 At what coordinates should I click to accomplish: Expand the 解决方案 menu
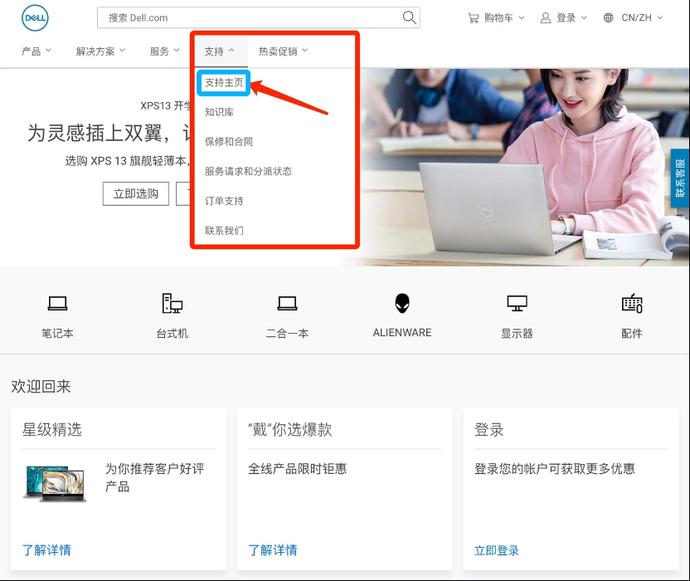(100, 51)
